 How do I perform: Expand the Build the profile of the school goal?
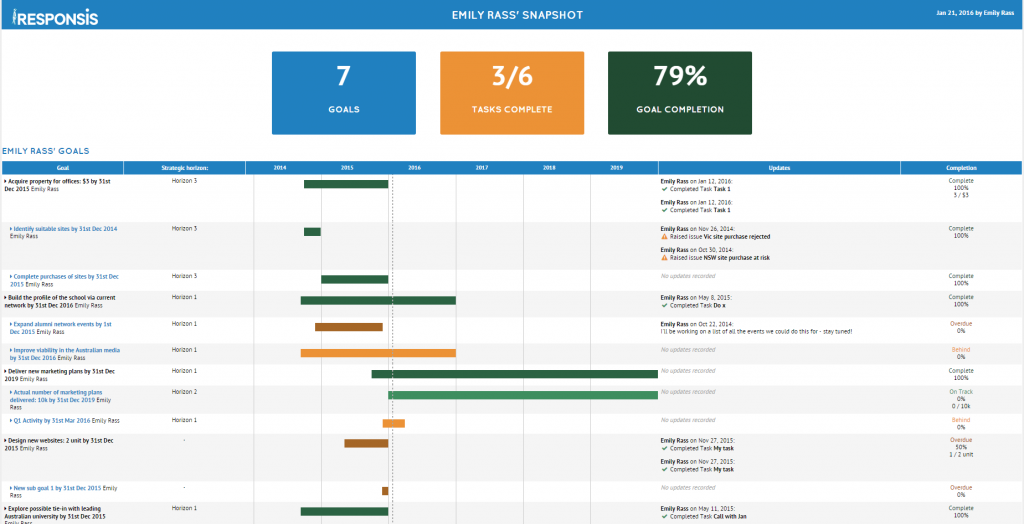[x=5, y=297]
